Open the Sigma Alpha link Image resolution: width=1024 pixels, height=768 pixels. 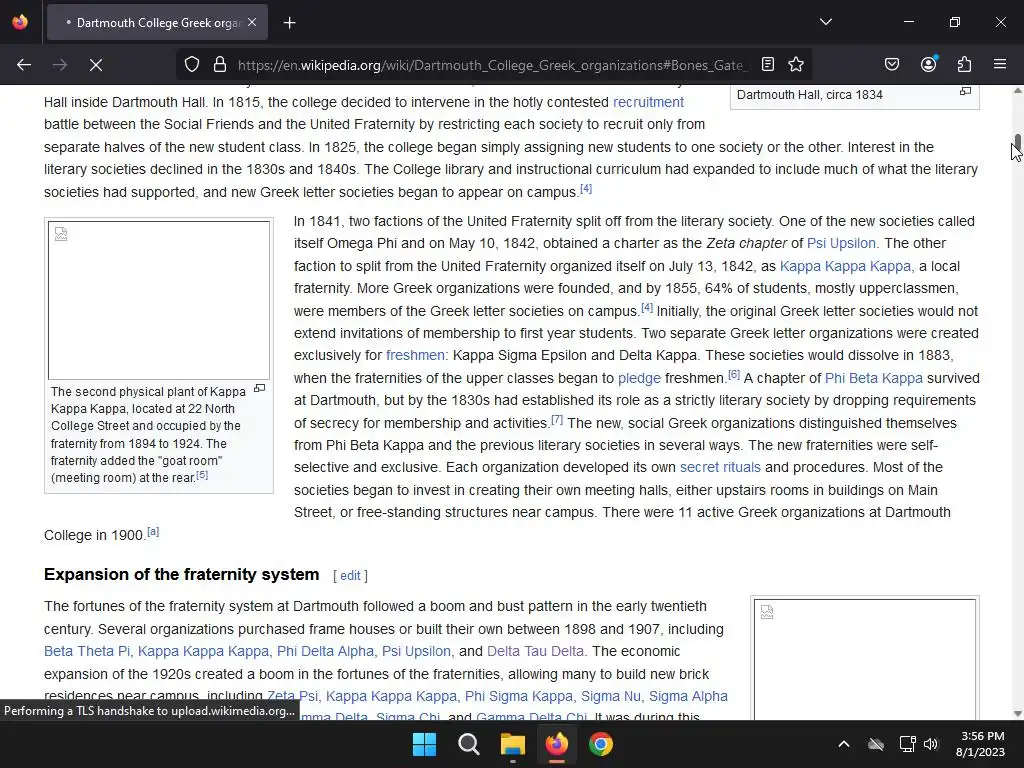click(688, 696)
